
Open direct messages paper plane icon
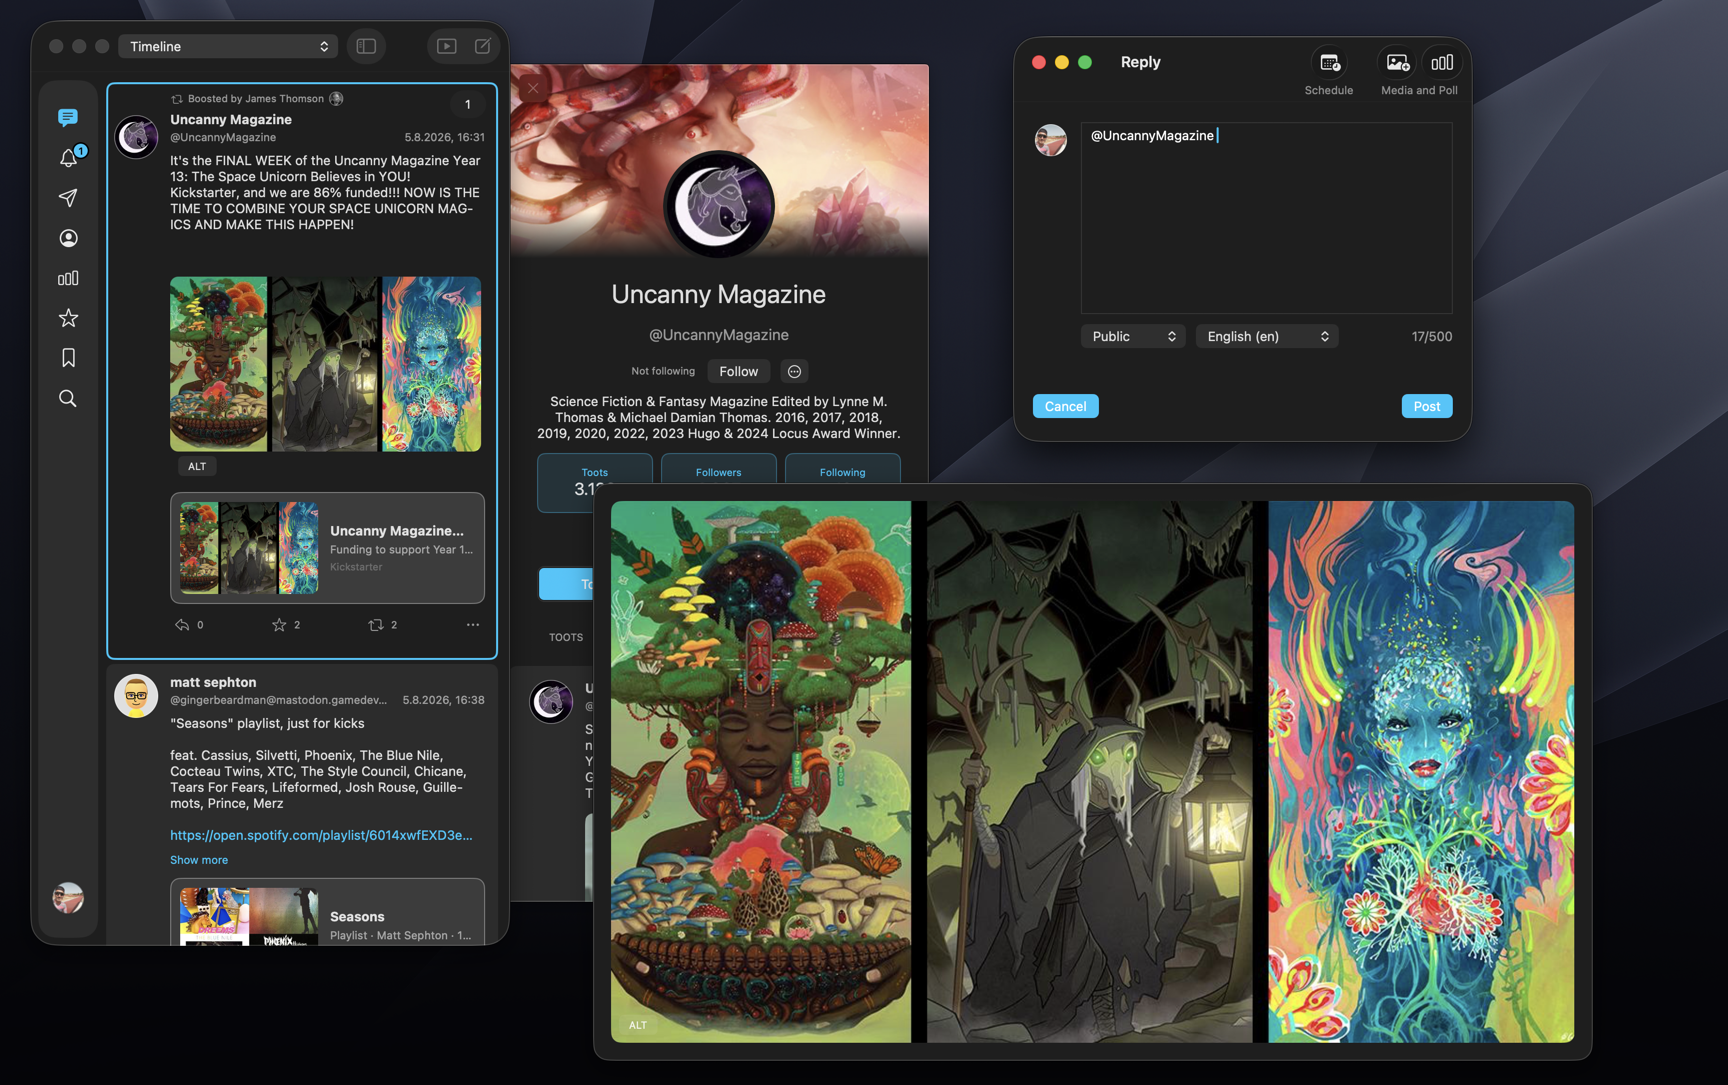point(68,198)
